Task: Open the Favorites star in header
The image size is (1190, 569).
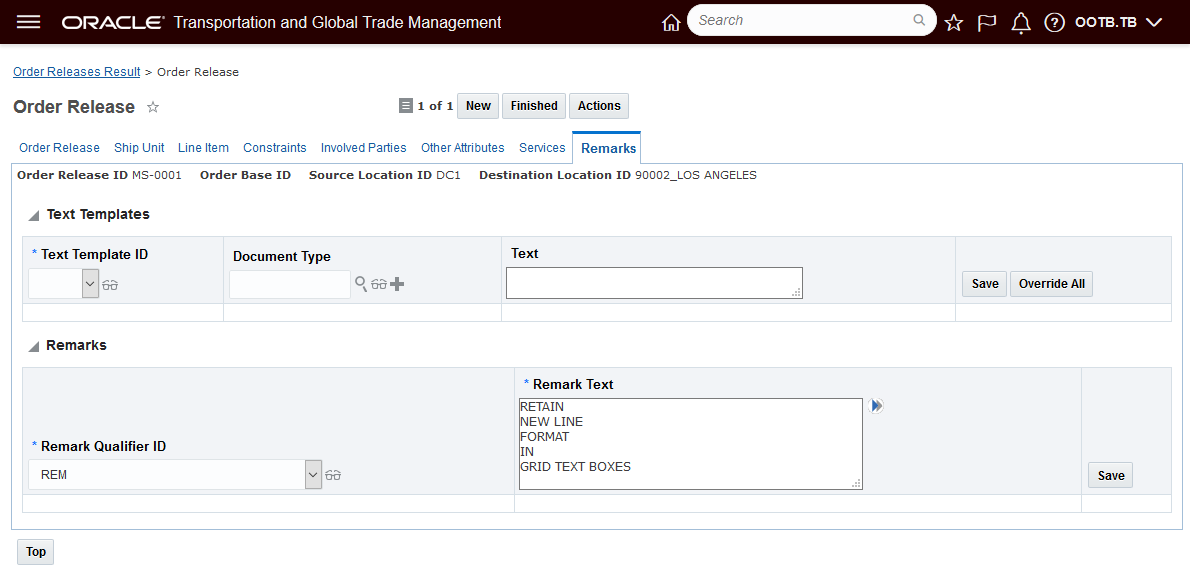Action: click(x=954, y=22)
